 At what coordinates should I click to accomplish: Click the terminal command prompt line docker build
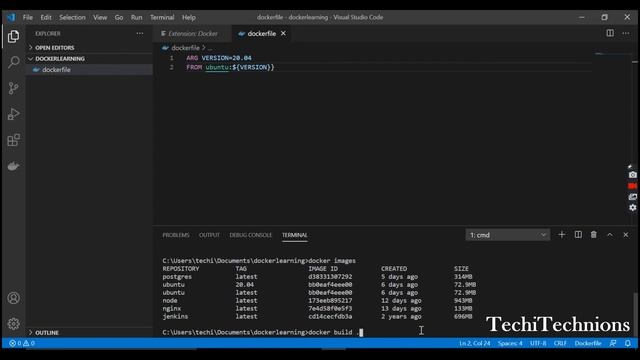[x=262, y=332]
